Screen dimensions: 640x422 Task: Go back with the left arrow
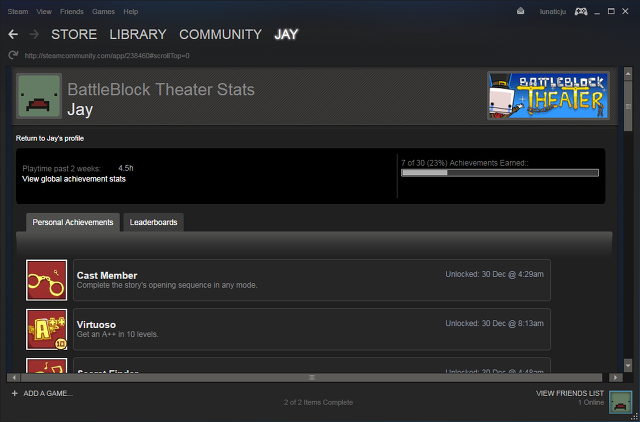(x=13, y=35)
